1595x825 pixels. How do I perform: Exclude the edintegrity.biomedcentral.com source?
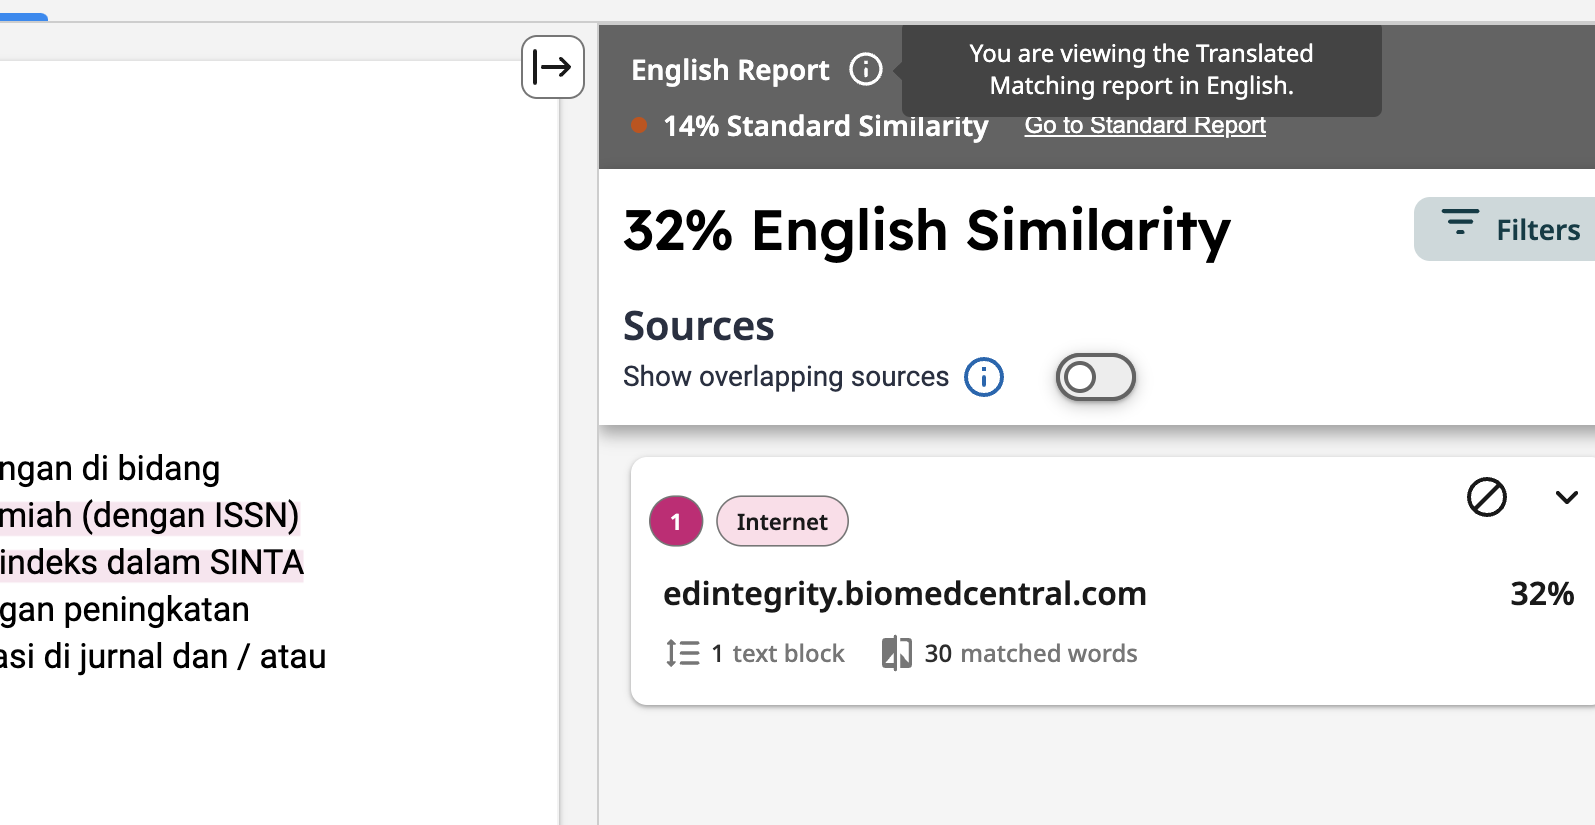tap(1486, 497)
